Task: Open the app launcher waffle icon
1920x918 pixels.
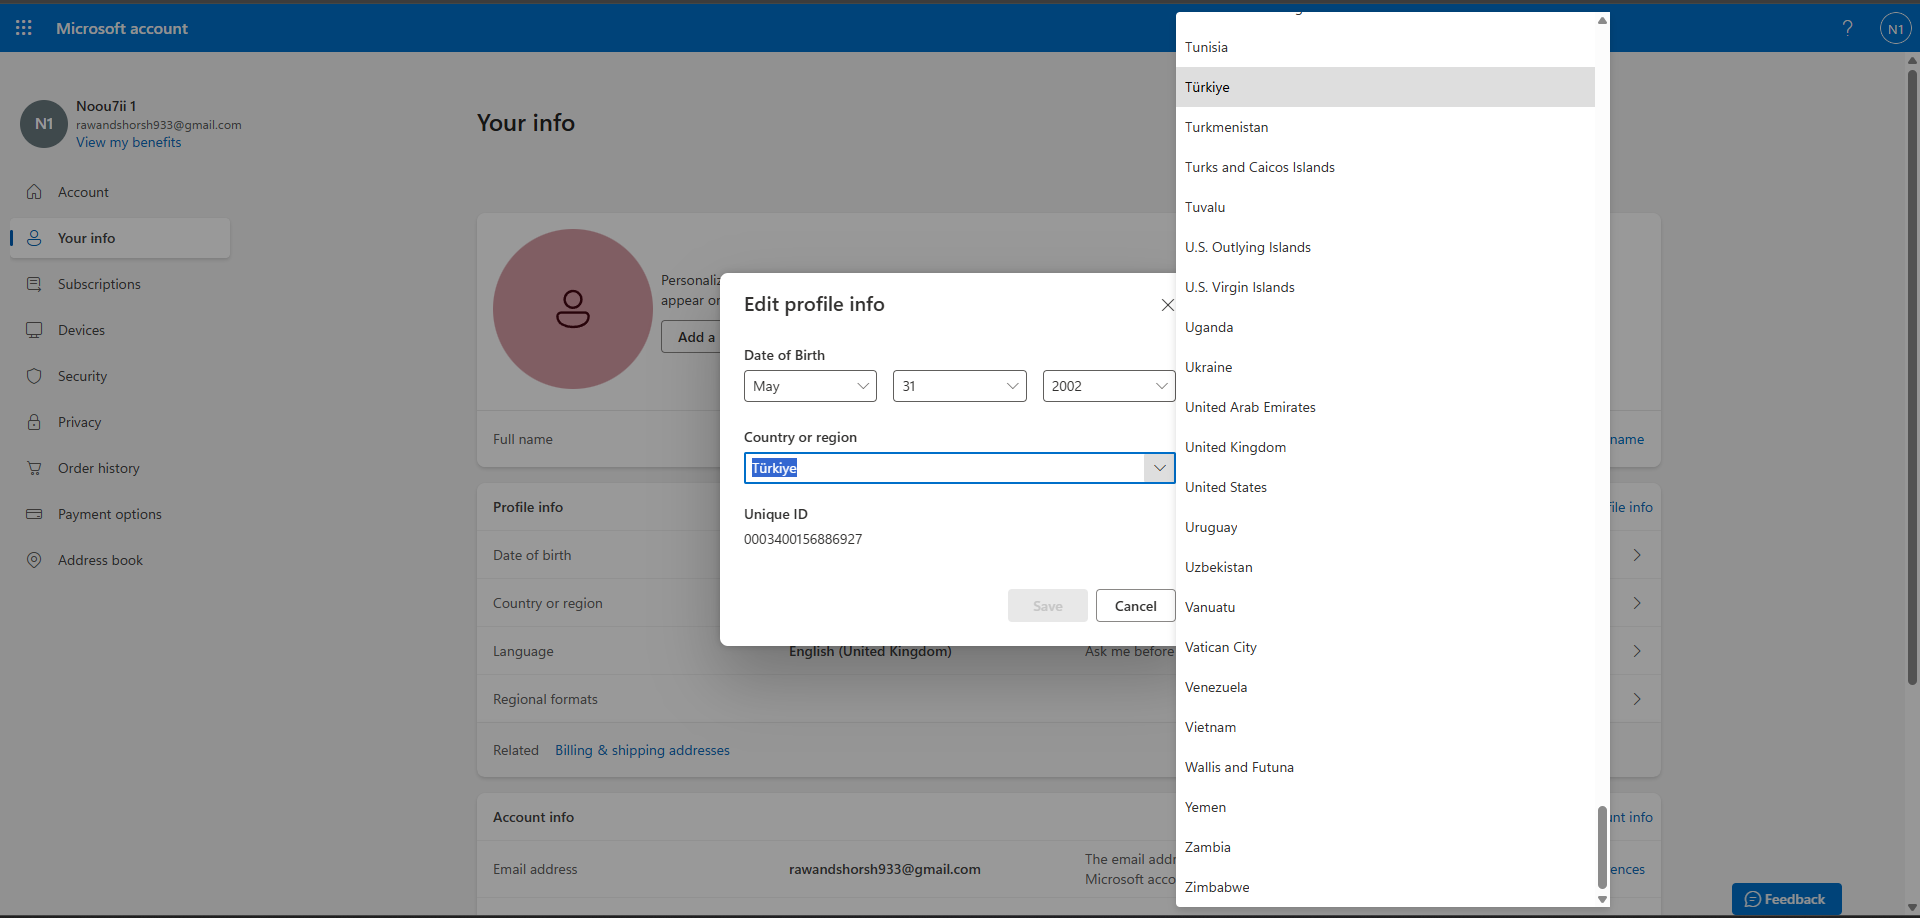Action: point(24,28)
